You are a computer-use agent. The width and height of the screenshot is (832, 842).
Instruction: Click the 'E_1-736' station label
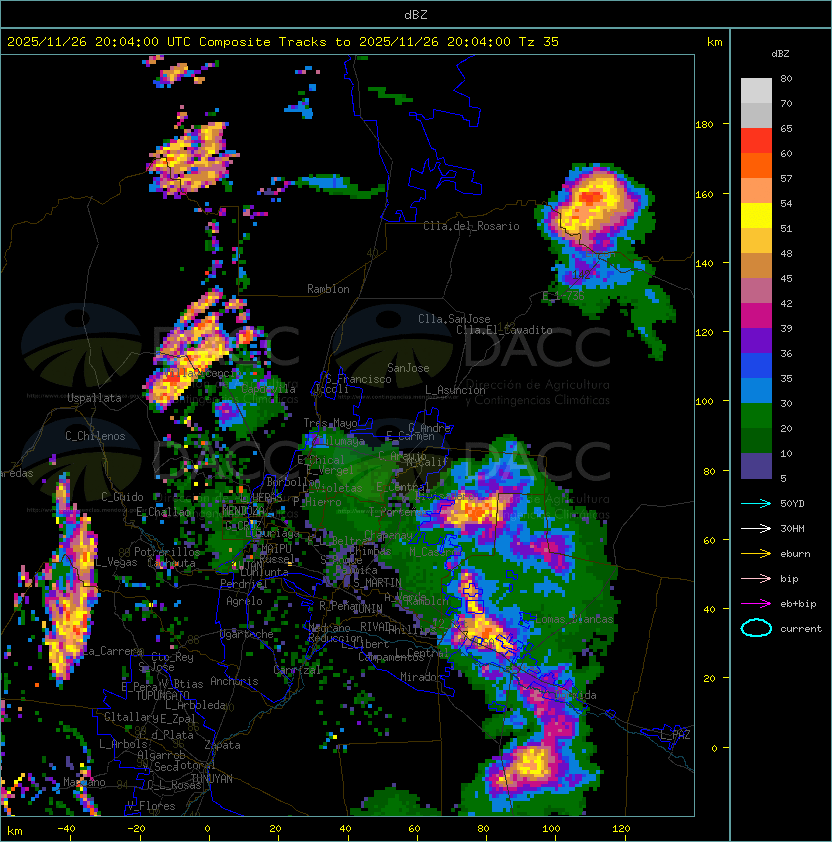click(563, 296)
